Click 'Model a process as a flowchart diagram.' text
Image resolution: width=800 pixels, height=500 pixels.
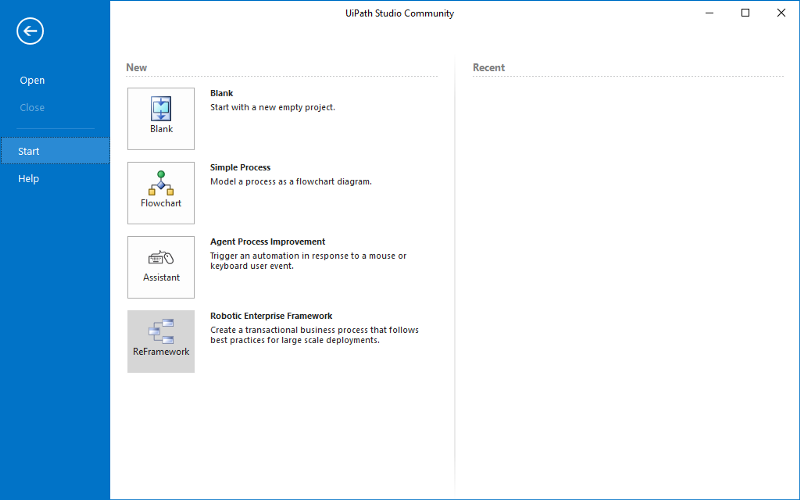click(x=291, y=182)
